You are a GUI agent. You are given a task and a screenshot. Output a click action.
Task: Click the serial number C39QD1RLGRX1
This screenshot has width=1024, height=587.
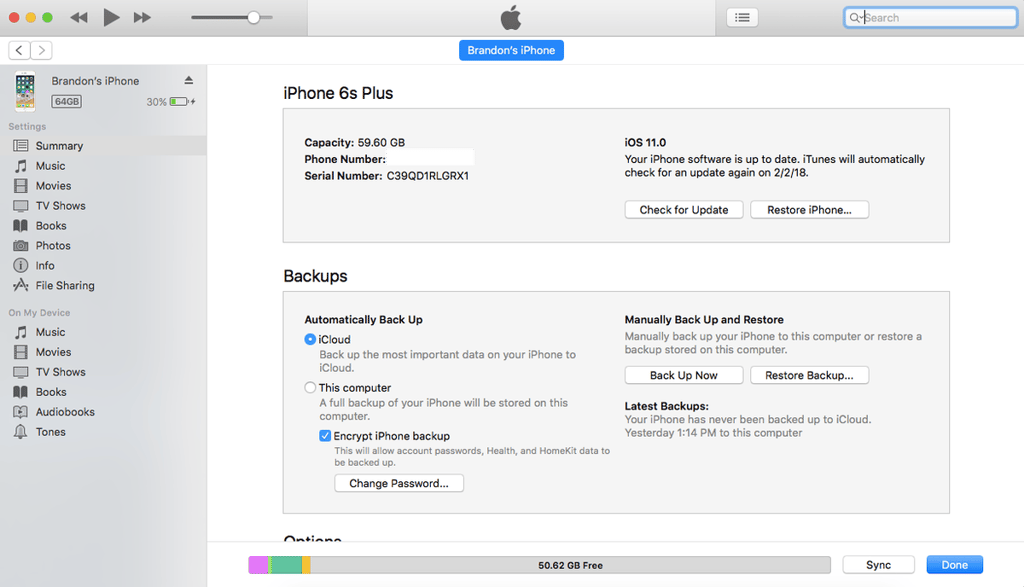coord(428,176)
